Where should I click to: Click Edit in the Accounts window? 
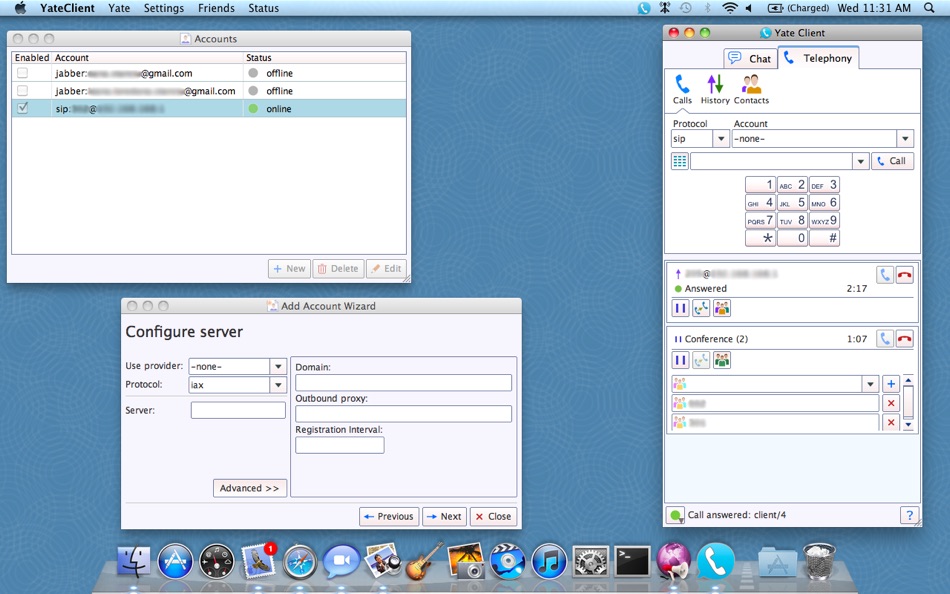pyautogui.click(x=386, y=269)
